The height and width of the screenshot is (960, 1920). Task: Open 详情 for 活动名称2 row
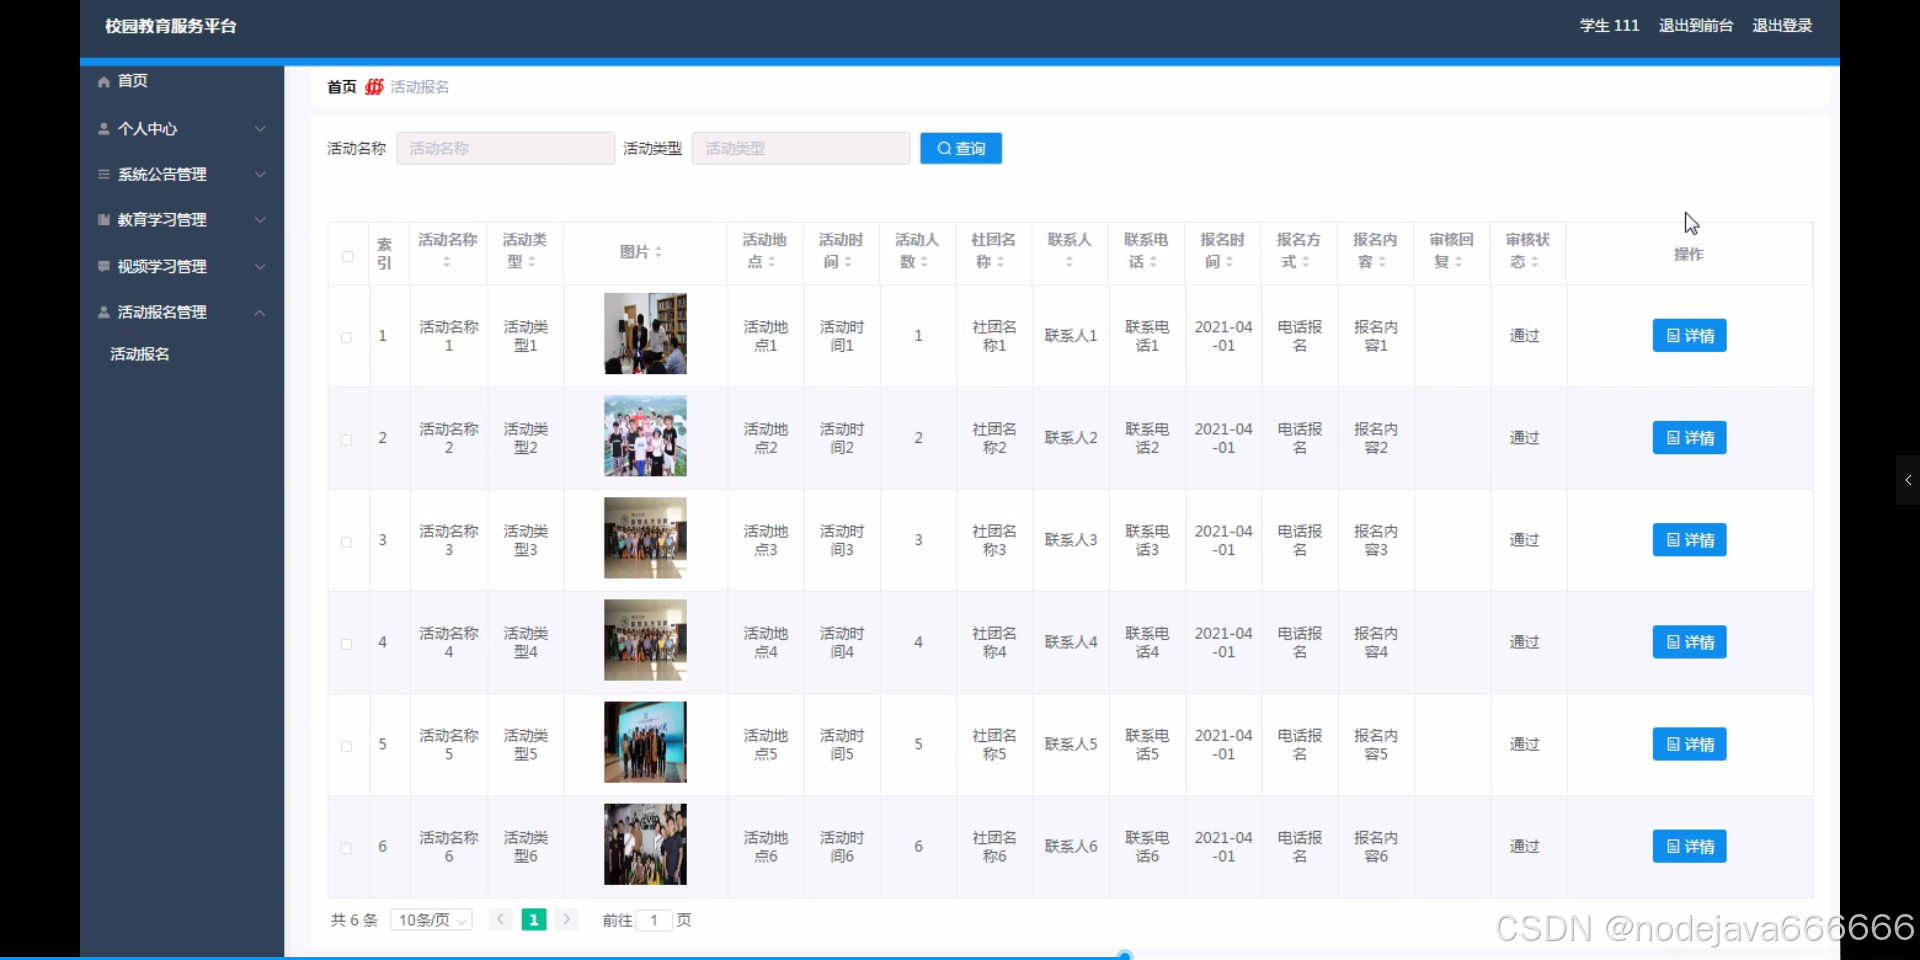(1689, 438)
